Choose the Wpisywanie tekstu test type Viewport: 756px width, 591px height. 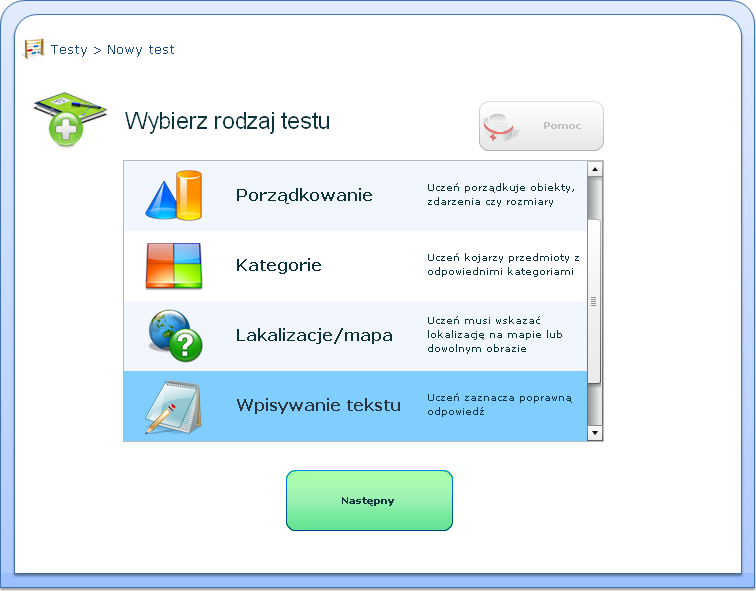click(355, 406)
